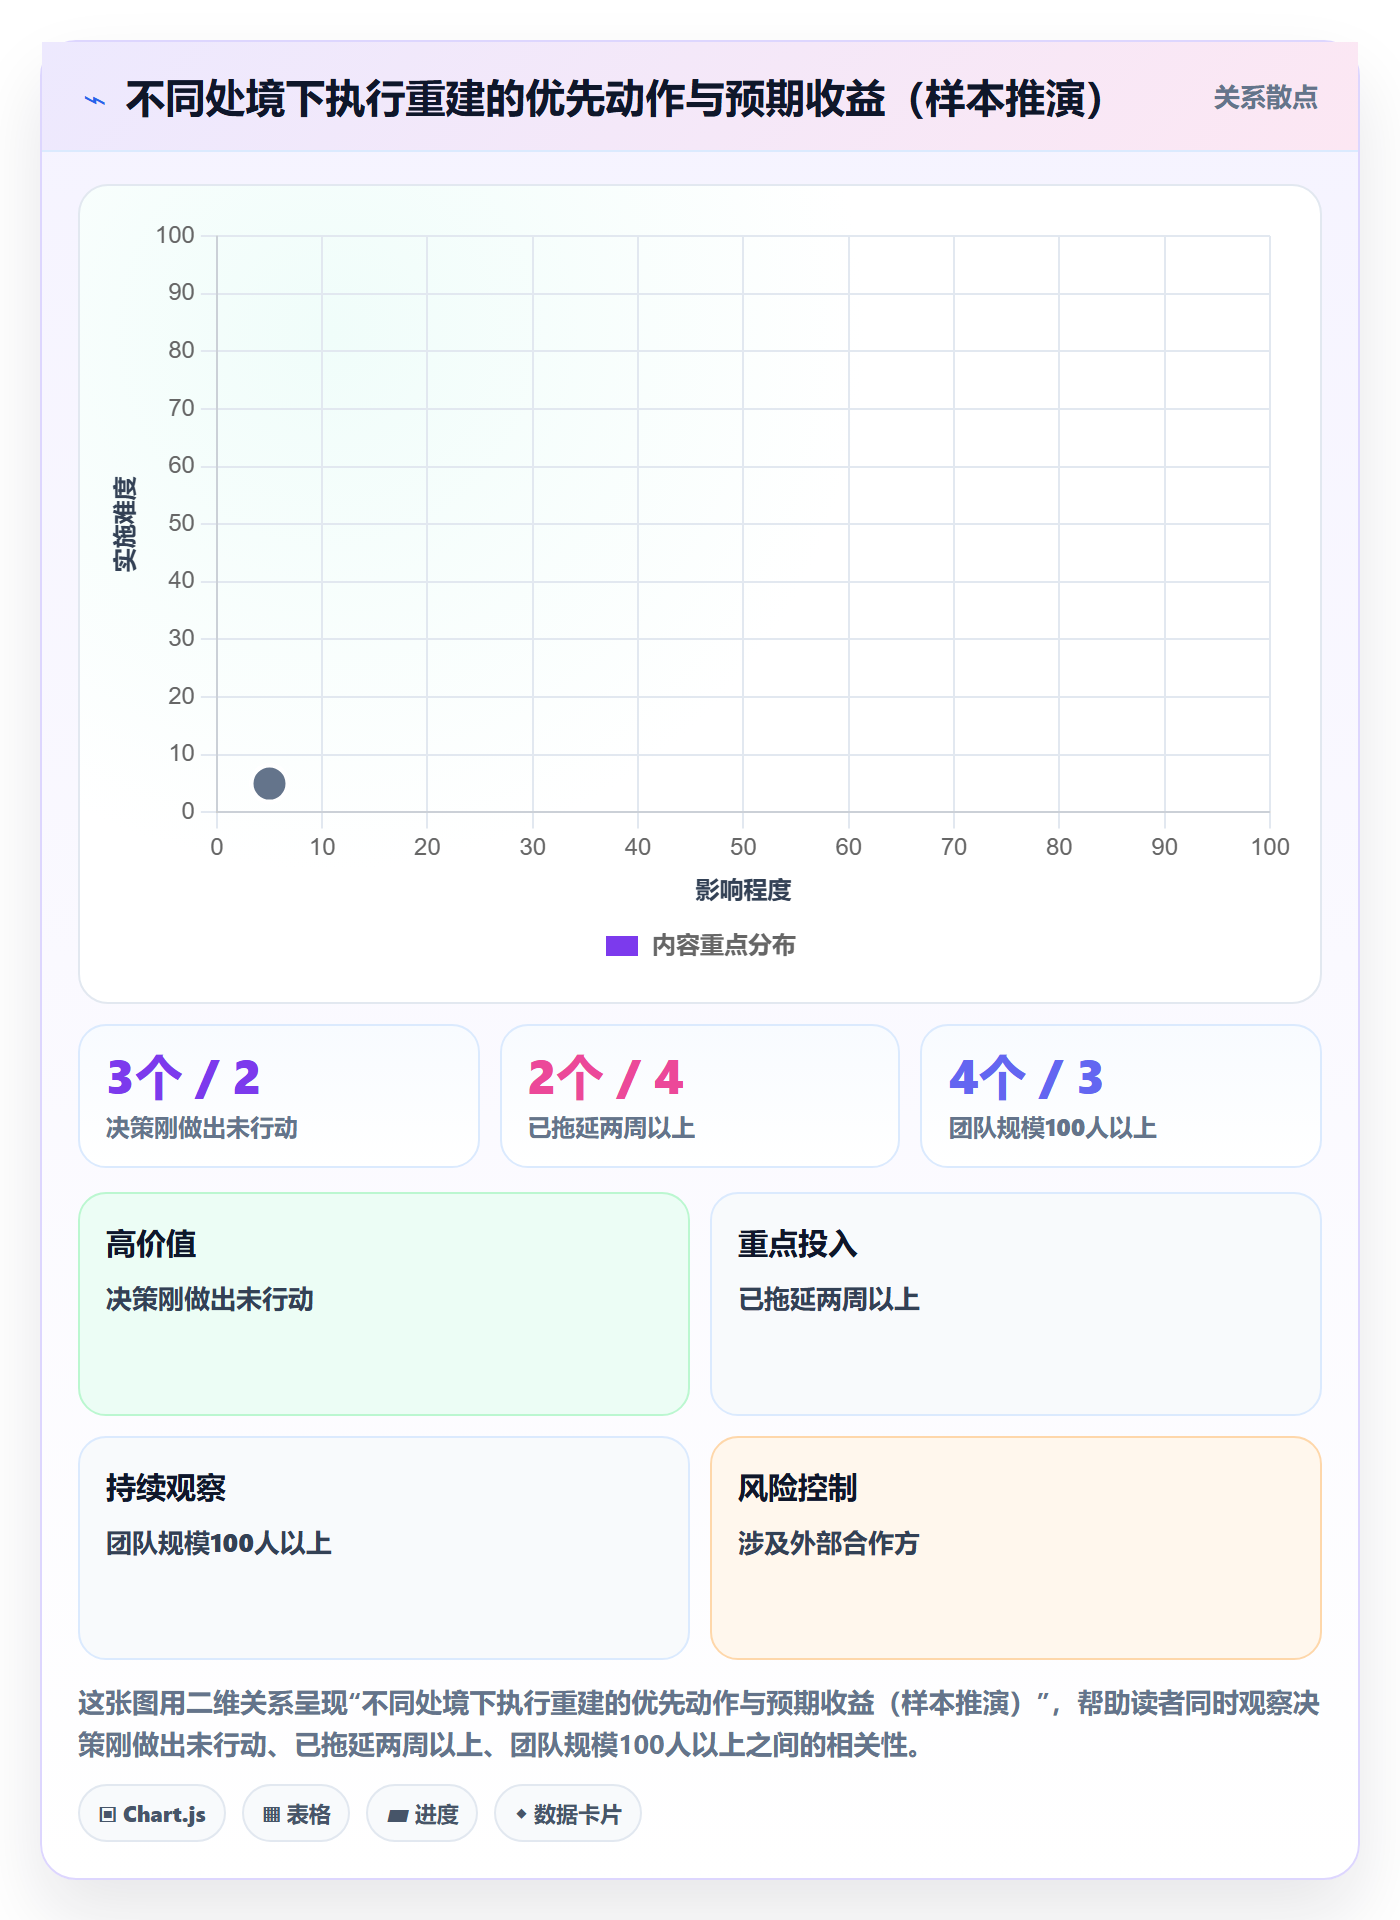The height and width of the screenshot is (1920, 1400).
Task: Click the 数据卡片 tag chip
Action: pyautogui.click(x=568, y=1814)
